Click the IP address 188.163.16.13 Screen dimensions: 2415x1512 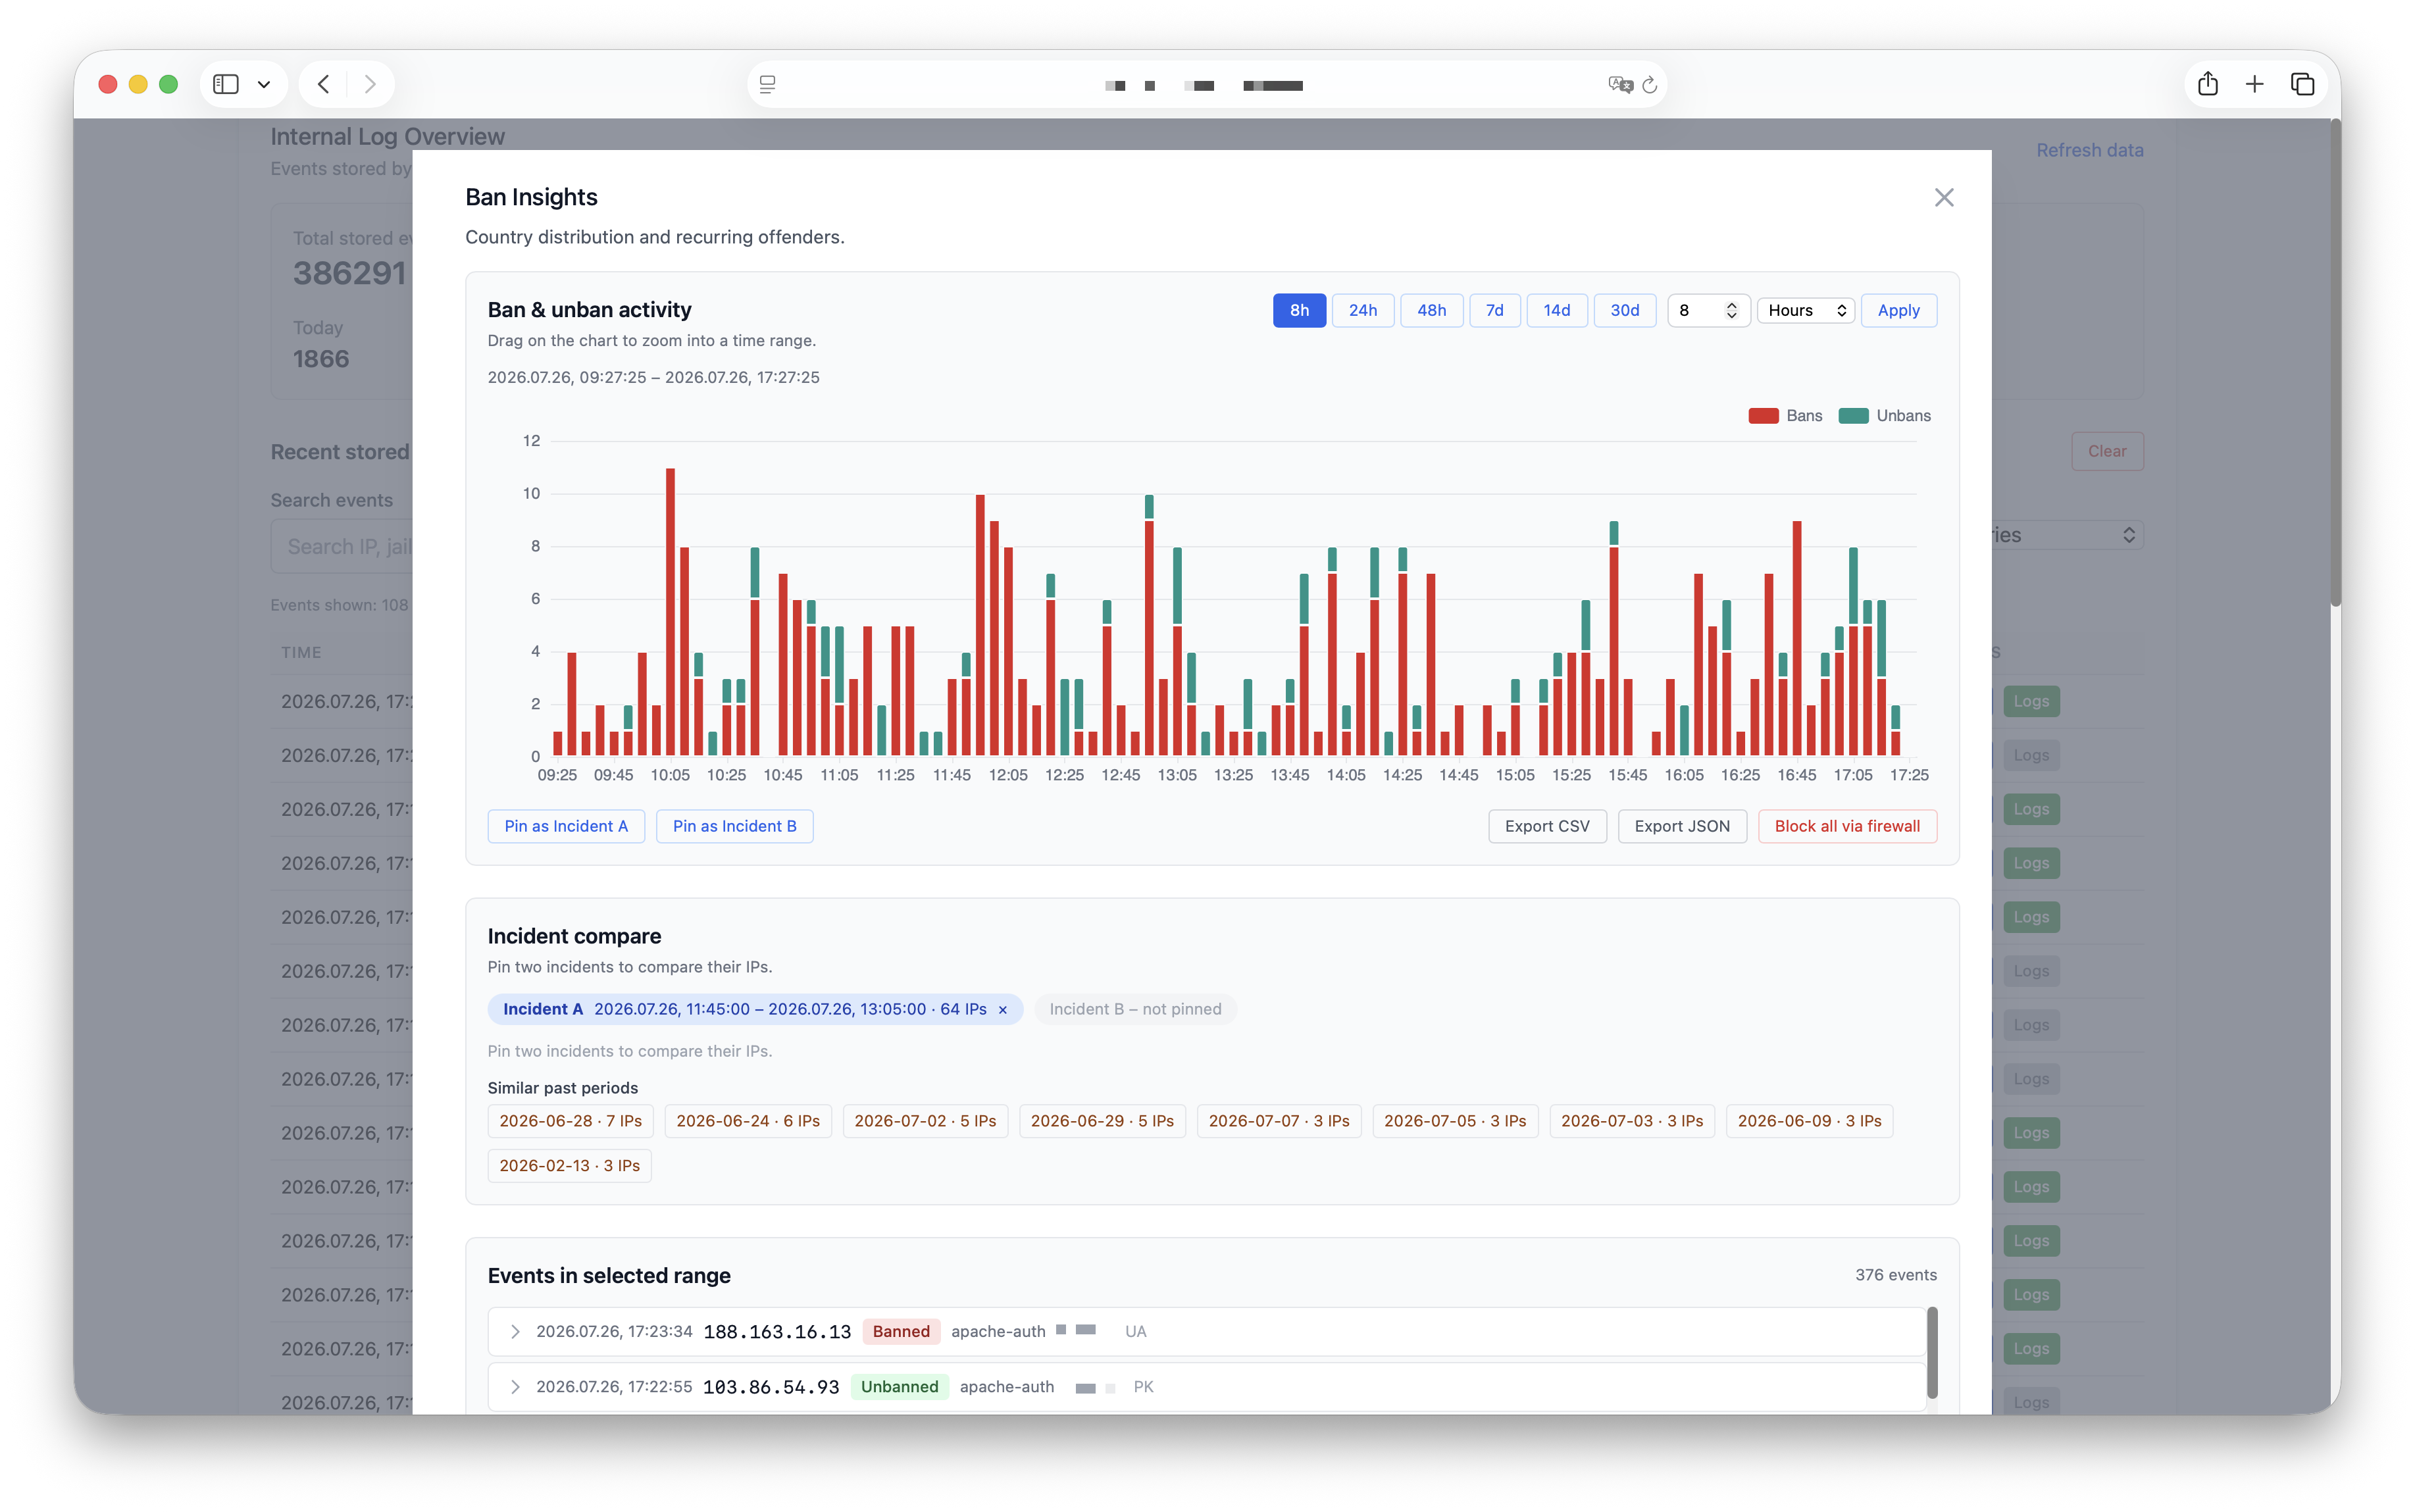click(777, 1332)
